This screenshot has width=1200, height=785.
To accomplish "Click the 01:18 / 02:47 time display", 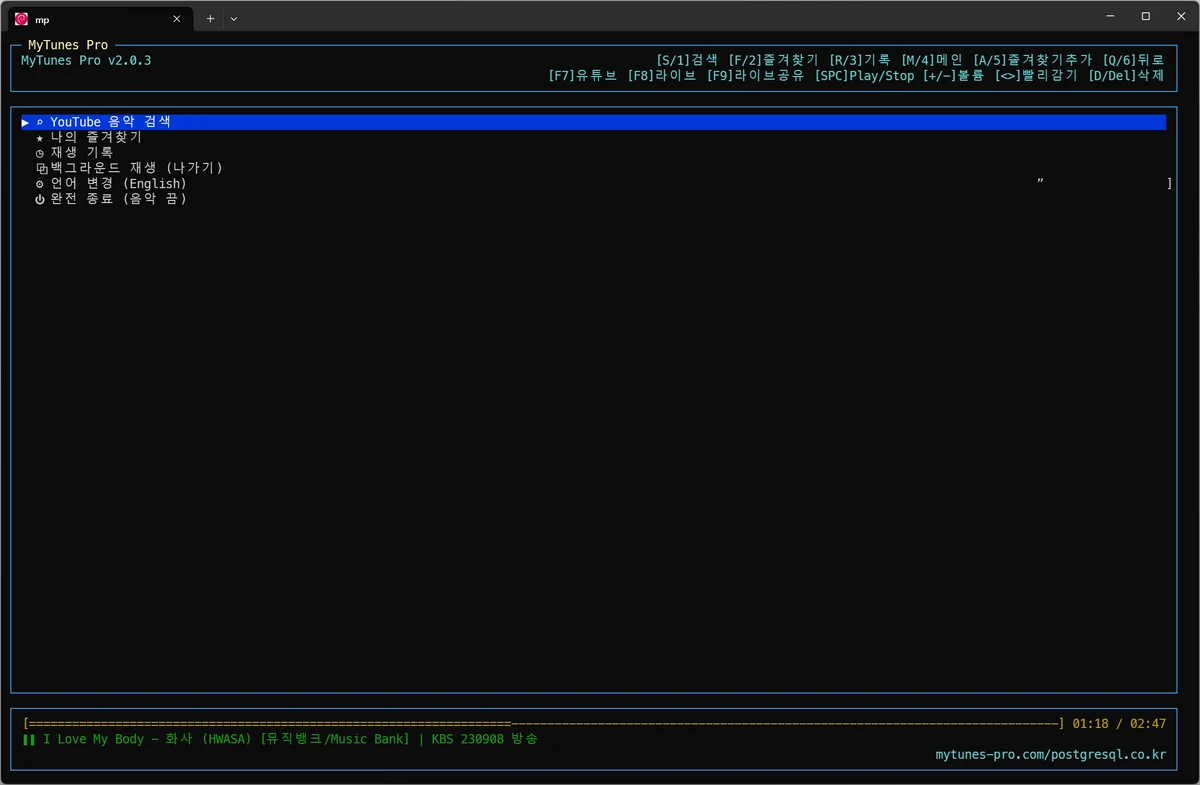I will [1119, 723].
